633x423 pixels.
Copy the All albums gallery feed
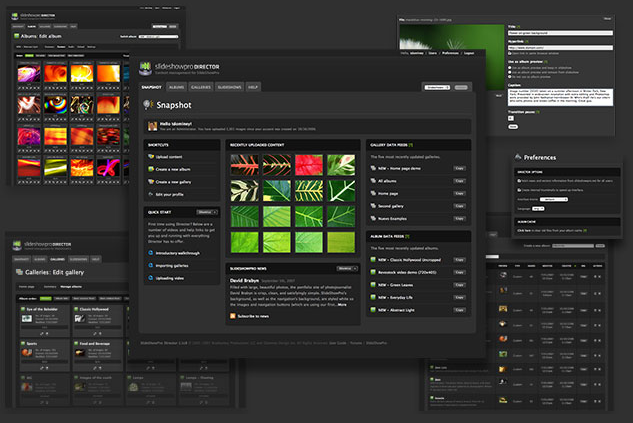[459, 181]
